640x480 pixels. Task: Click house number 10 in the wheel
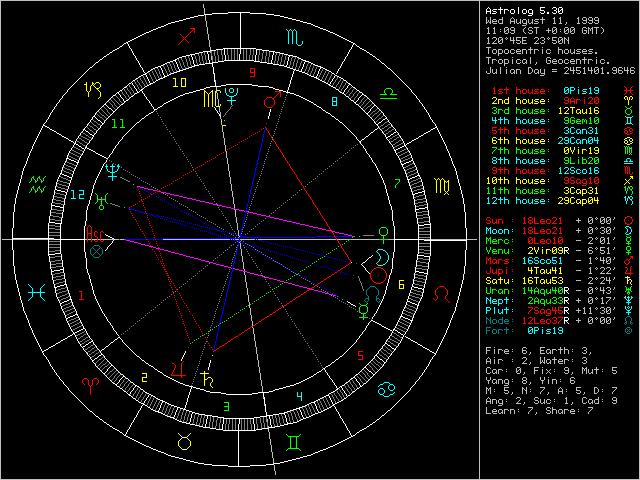tap(180, 83)
